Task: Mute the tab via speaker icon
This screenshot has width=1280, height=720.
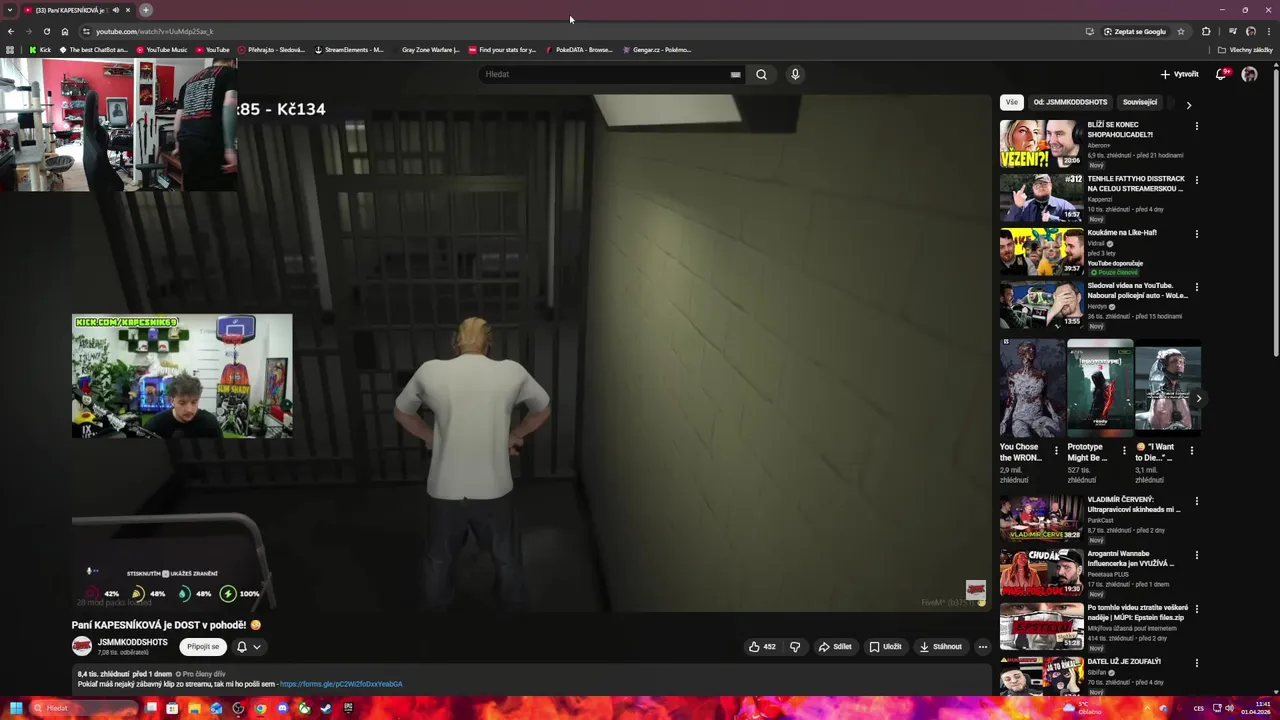Action: pyautogui.click(x=115, y=10)
